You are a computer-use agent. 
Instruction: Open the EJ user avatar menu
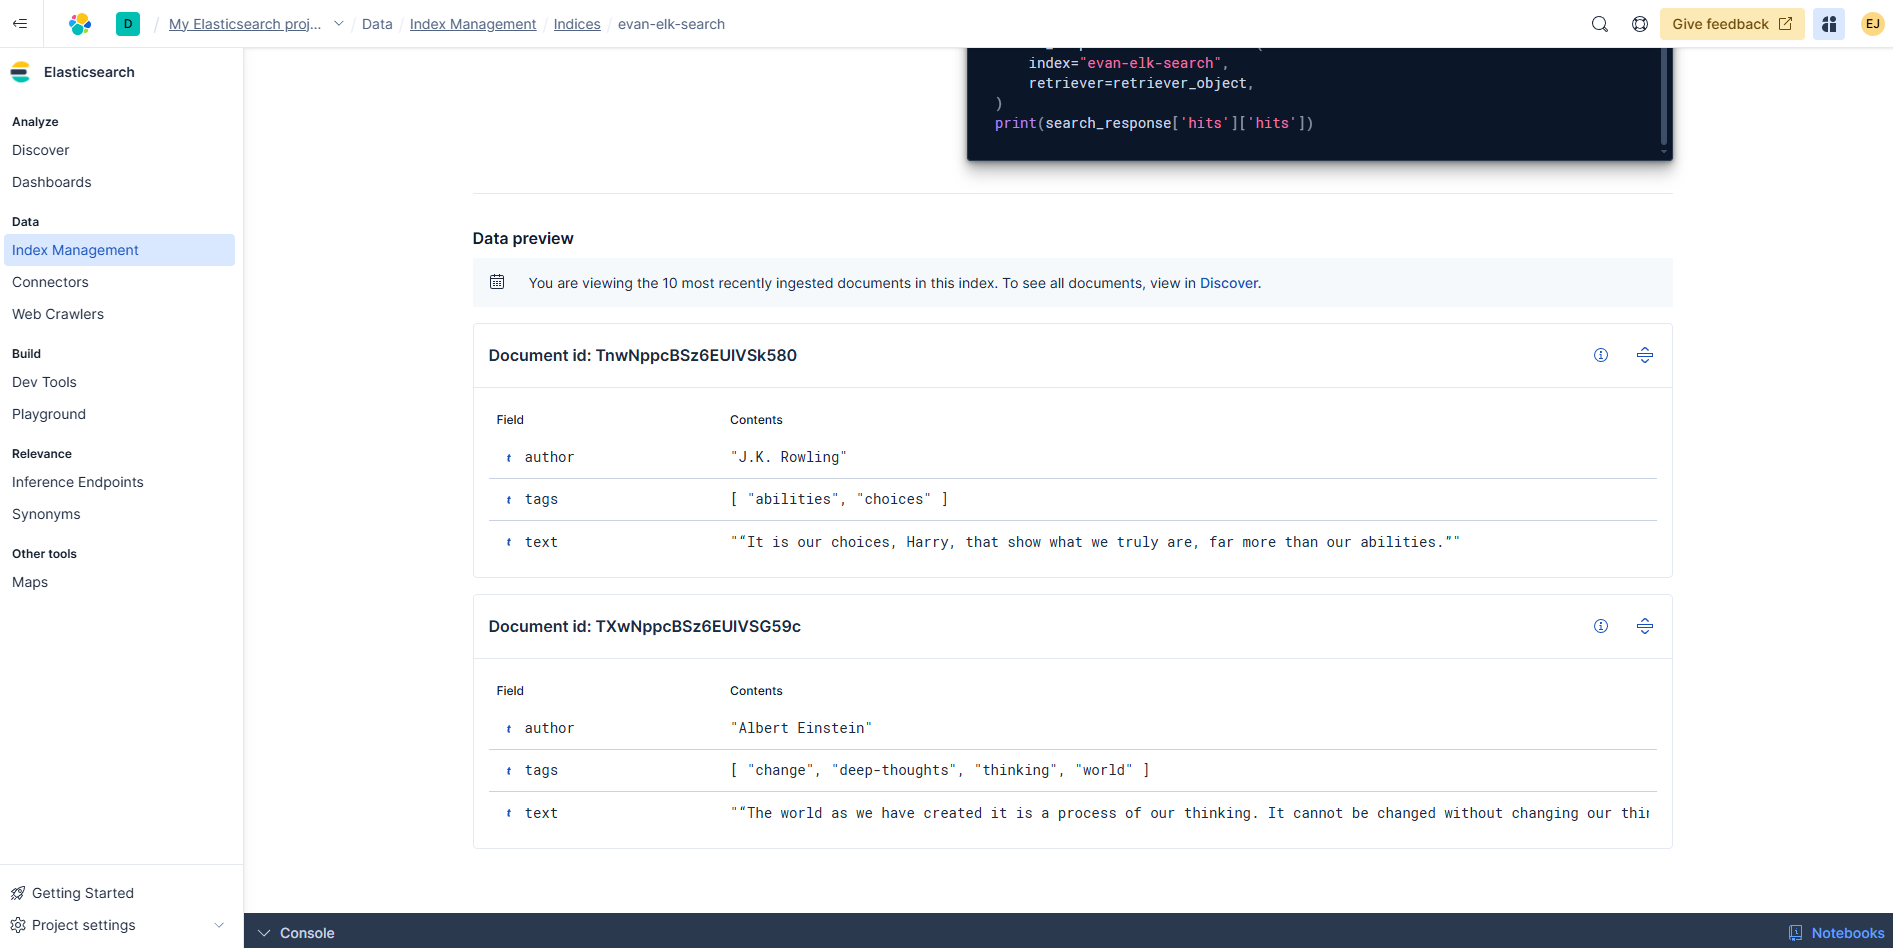coord(1873,24)
